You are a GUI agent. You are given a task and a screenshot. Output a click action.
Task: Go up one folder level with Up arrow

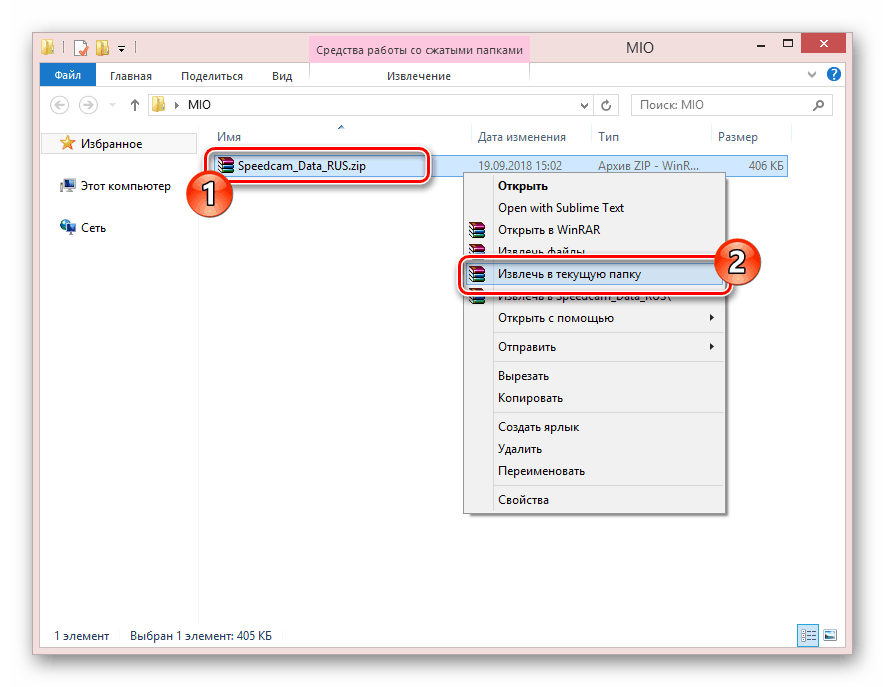click(135, 105)
